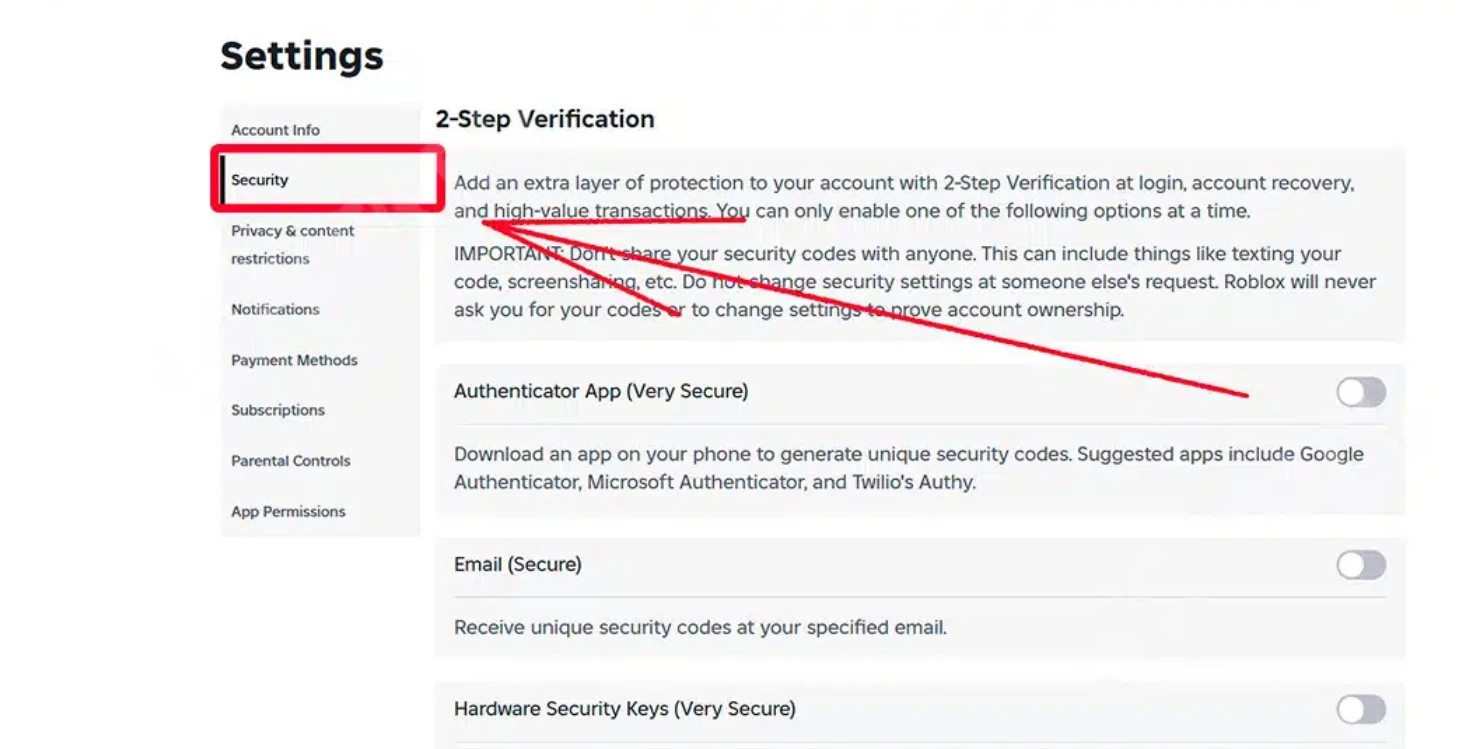The image size is (1478, 749).
Task: Turn on Email 2-step verification toggle
Action: (1360, 565)
